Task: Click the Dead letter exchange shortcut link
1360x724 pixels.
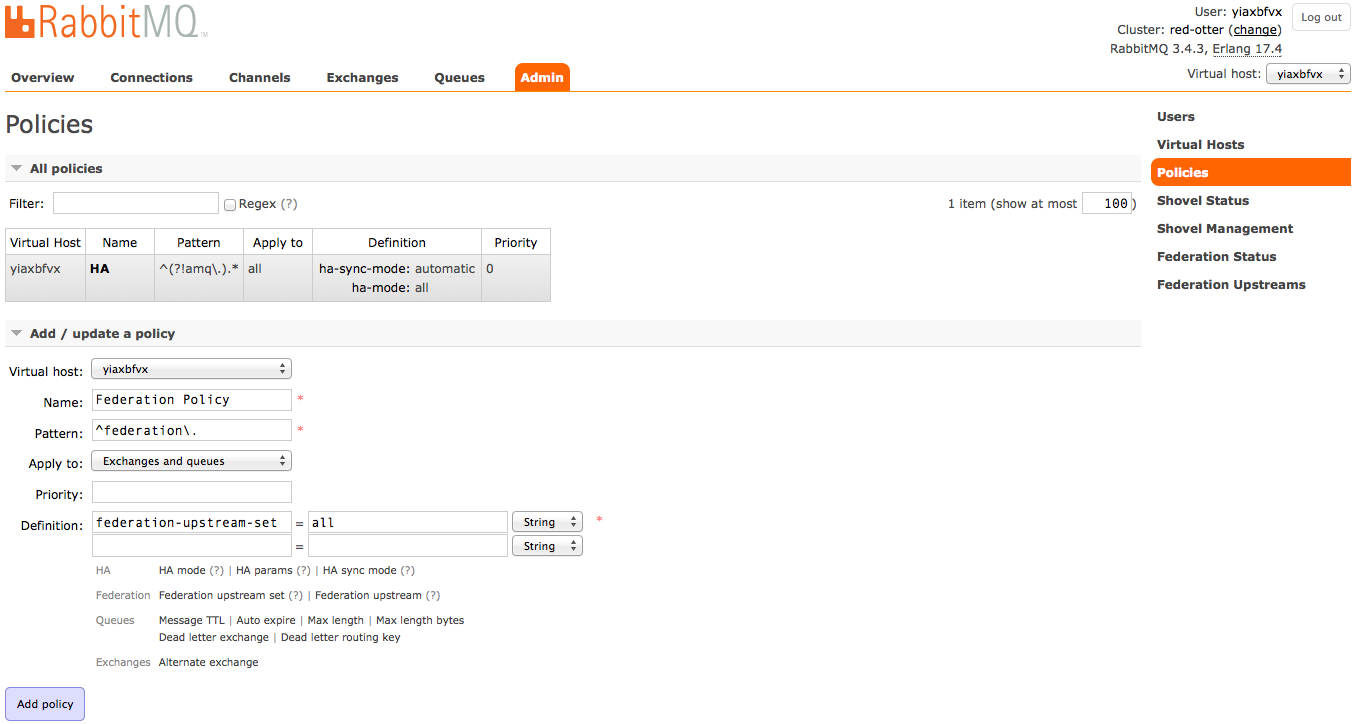Action: click(214, 637)
